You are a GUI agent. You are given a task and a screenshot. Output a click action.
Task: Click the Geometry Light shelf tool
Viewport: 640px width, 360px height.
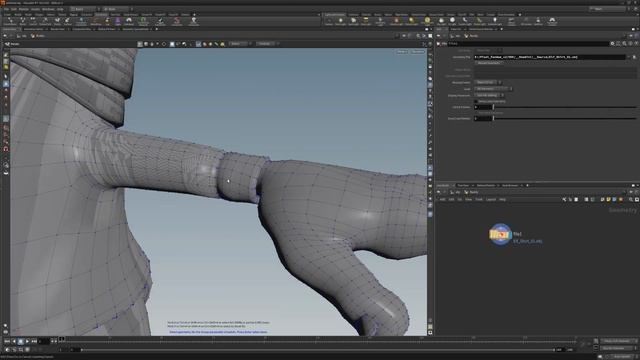point(380,21)
